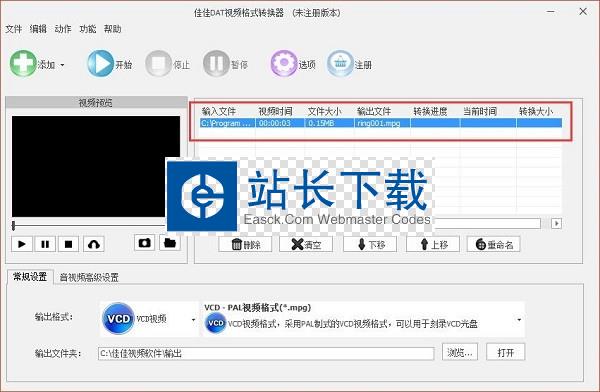
Task: Click the large VCD format icon
Action: pyautogui.click(x=119, y=318)
